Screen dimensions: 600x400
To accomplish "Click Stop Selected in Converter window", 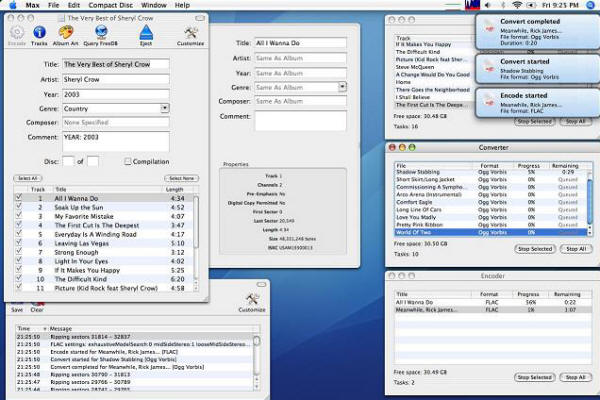I will [x=535, y=249].
